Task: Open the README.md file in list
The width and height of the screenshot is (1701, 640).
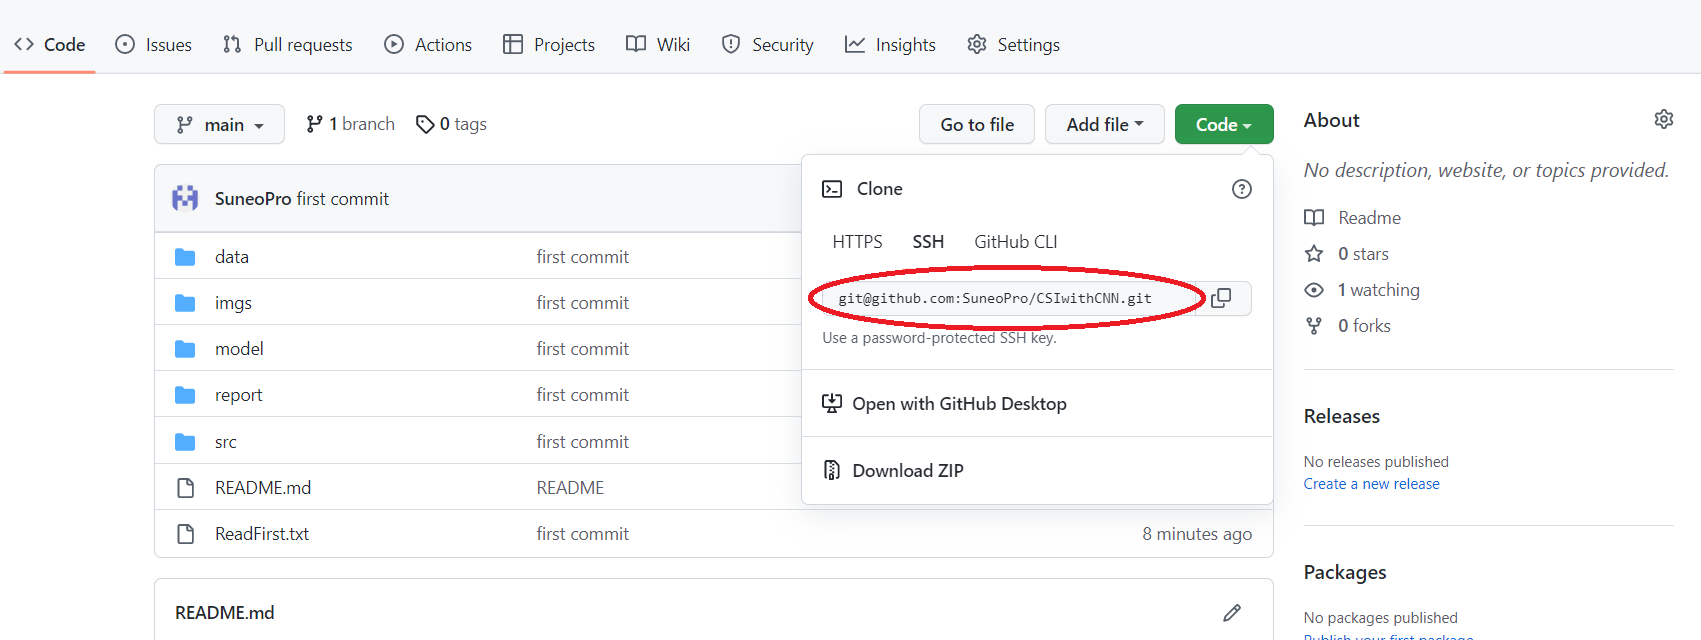Action: tap(263, 488)
